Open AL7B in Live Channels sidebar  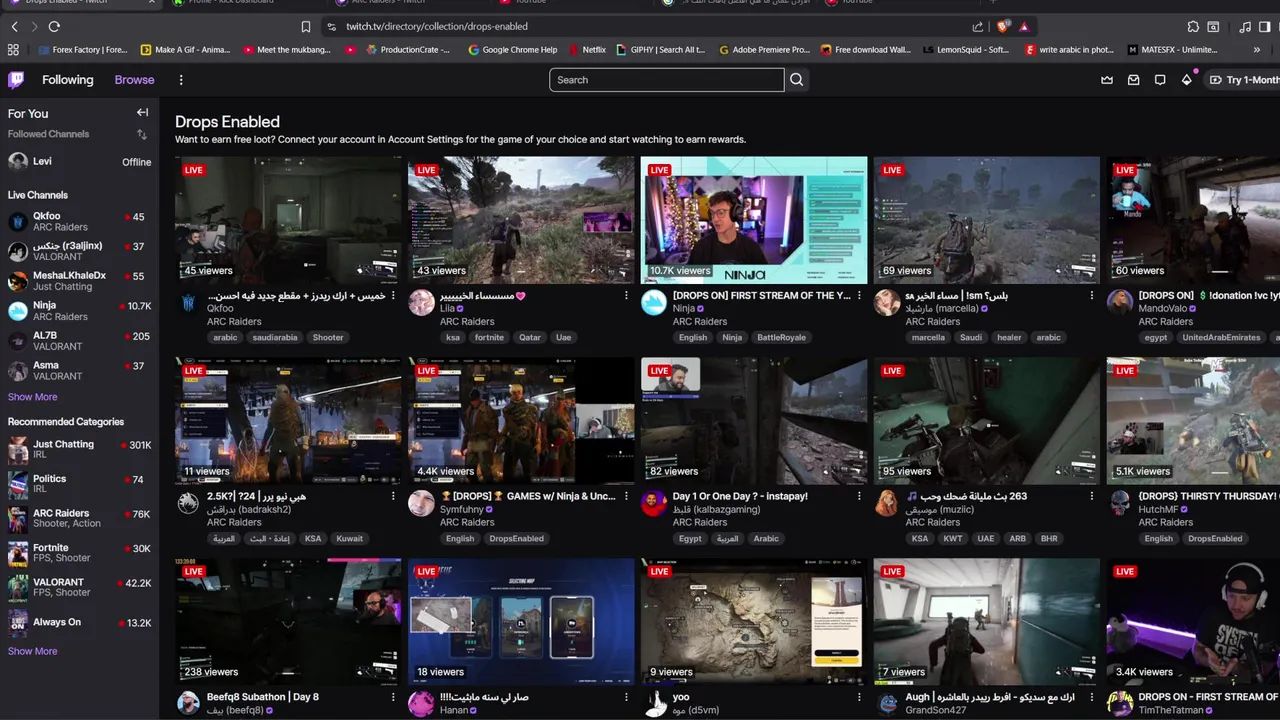coord(79,341)
